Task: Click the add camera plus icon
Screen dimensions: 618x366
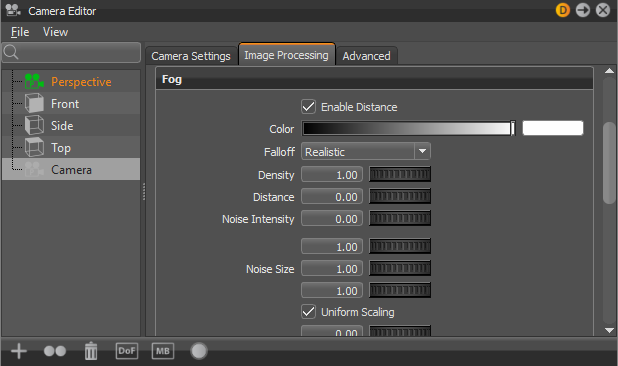Action: coord(19,351)
